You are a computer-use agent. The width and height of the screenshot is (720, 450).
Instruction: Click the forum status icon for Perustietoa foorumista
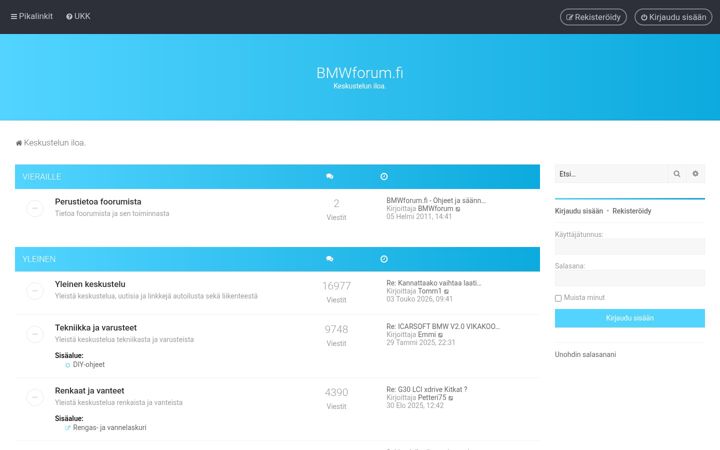(x=35, y=208)
